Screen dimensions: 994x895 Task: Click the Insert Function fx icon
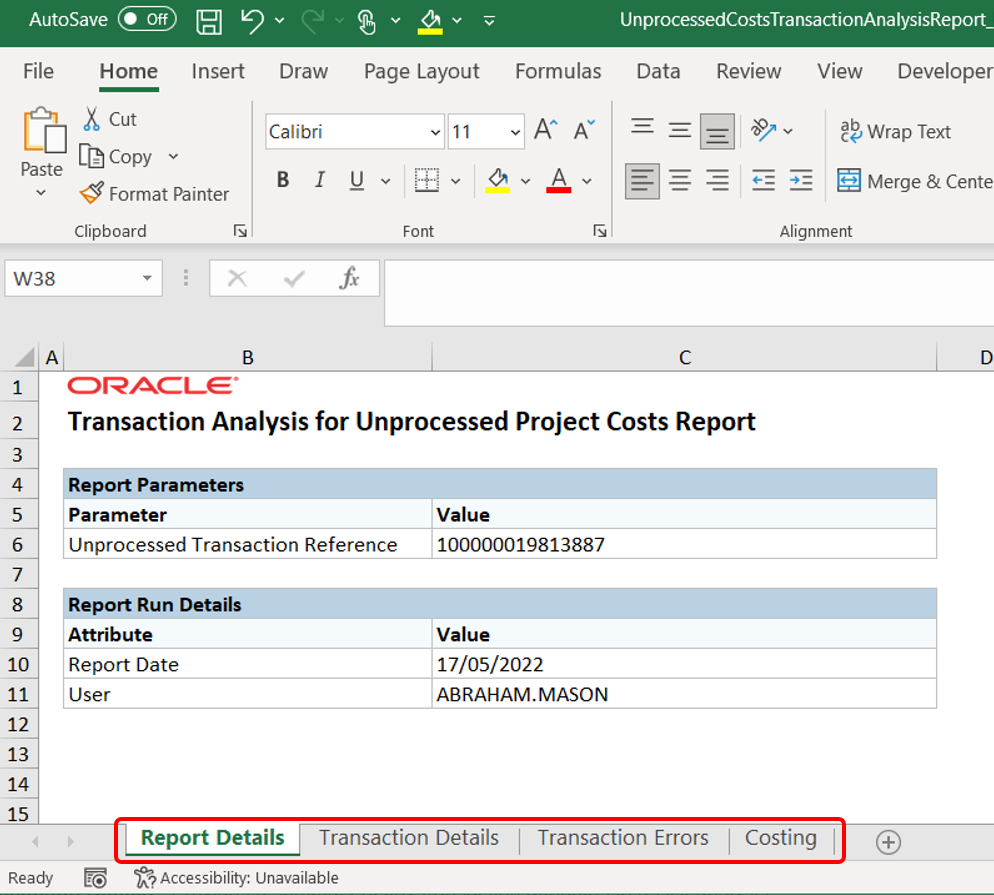click(x=349, y=279)
